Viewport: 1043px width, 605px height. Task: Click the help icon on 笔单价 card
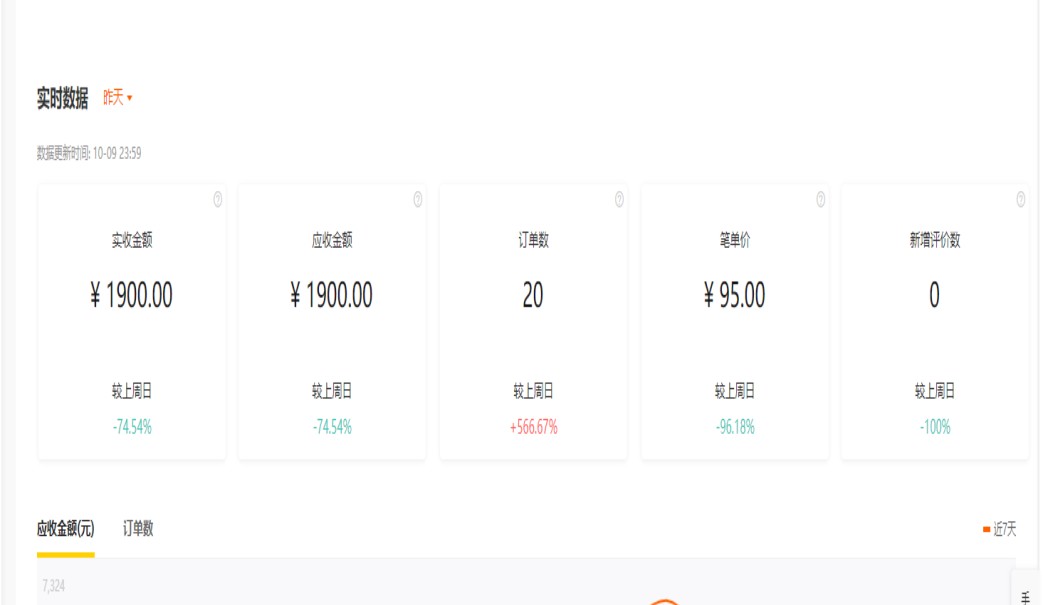tap(821, 200)
